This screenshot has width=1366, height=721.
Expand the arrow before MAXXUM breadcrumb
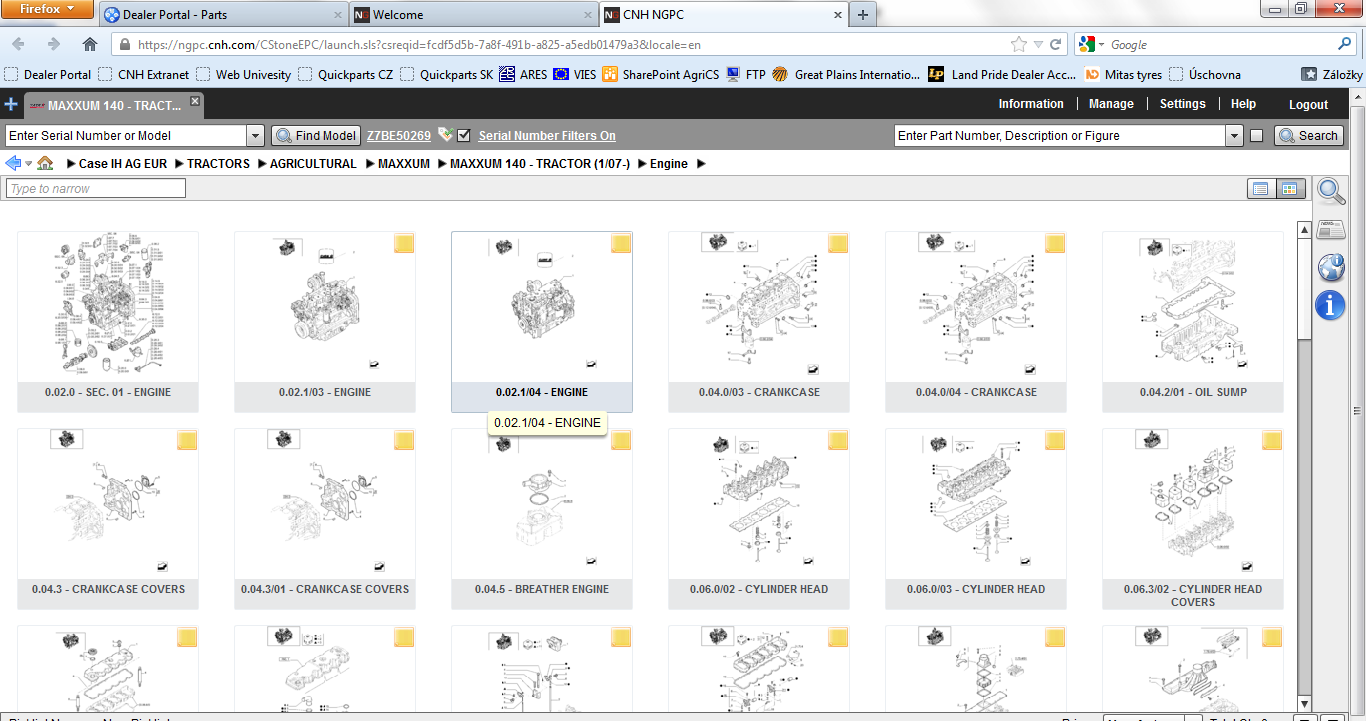click(x=370, y=164)
